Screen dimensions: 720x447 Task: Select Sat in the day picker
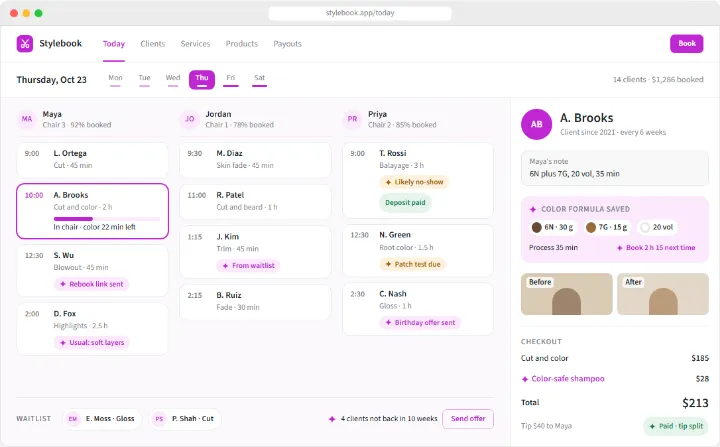[259, 79]
